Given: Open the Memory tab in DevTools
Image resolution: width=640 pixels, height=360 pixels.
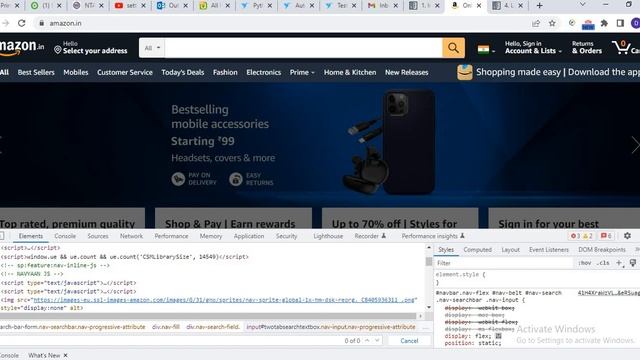Looking at the screenshot, I should [x=211, y=236].
